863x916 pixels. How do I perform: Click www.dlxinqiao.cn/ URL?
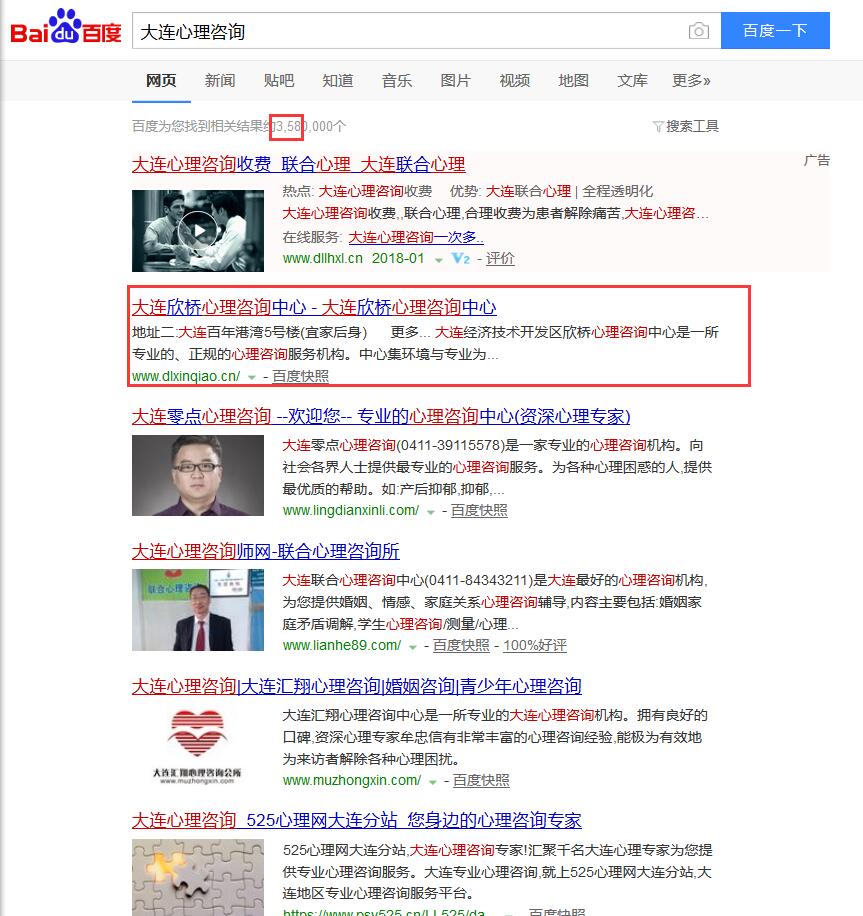coord(186,376)
